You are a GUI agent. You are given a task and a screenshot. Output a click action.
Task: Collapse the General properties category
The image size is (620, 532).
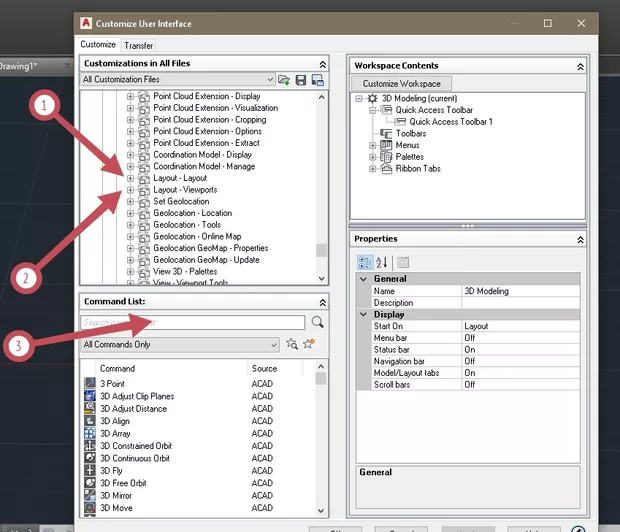pyautogui.click(x=363, y=279)
